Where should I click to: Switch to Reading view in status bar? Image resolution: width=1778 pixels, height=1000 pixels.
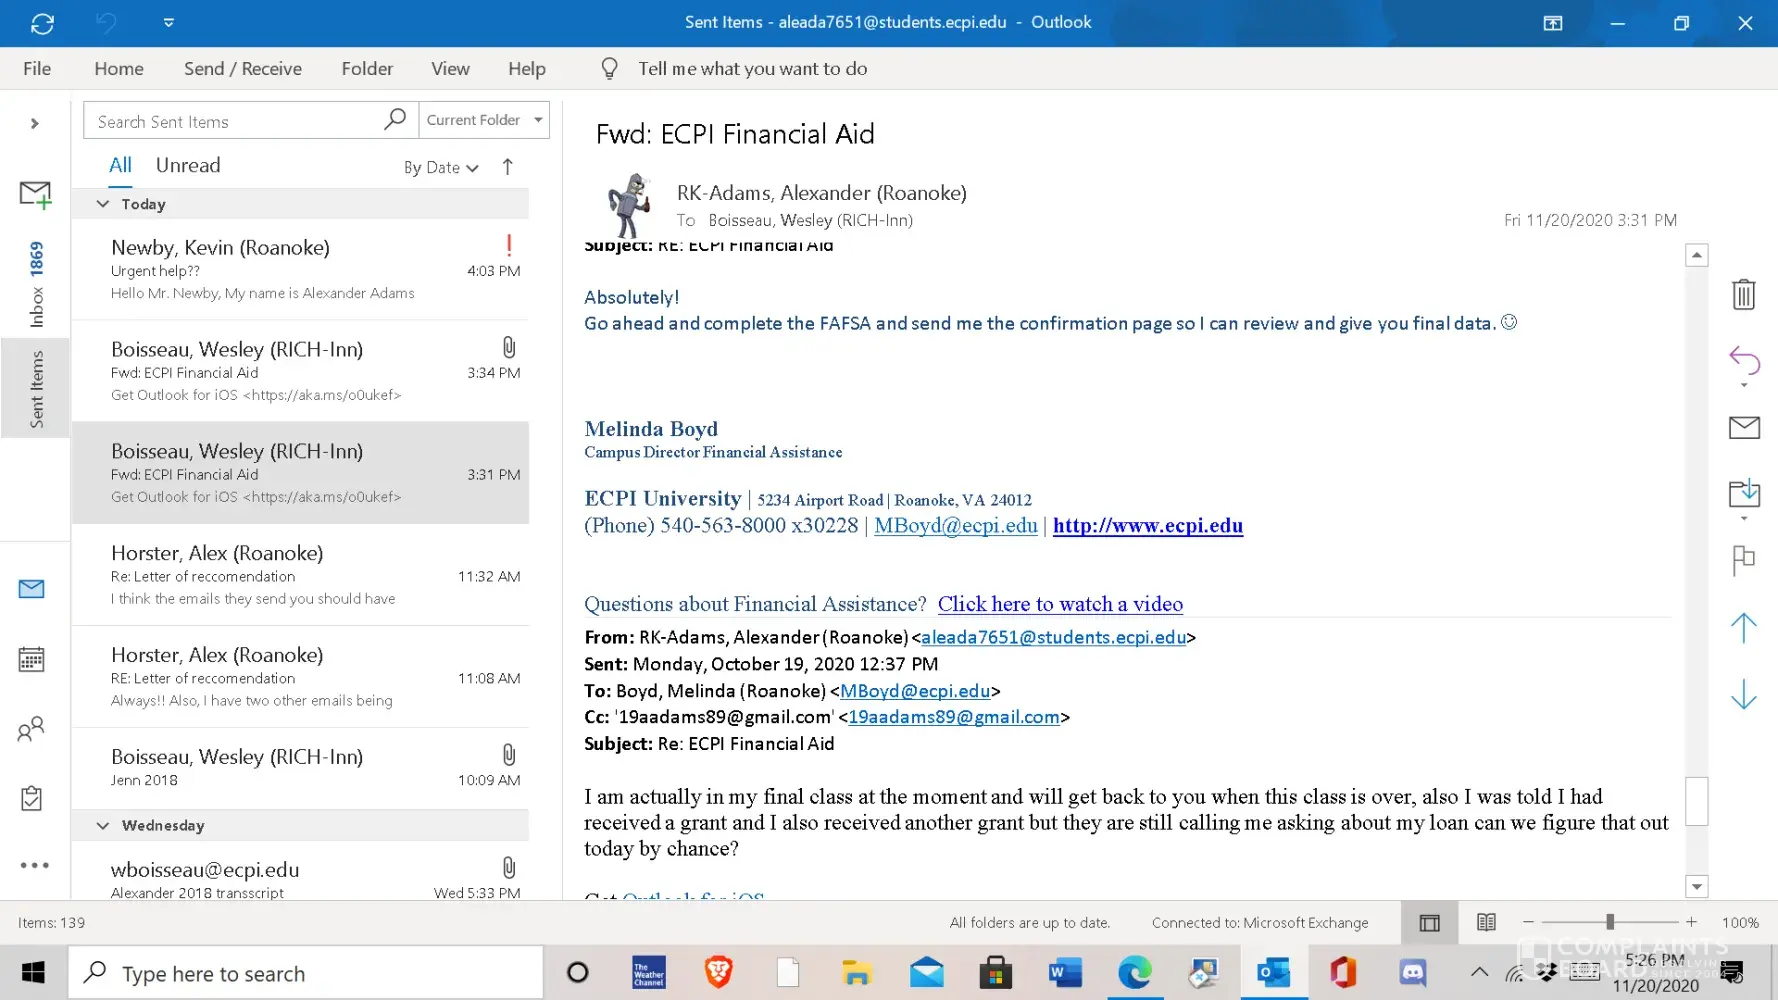pyautogui.click(x=1486, y=922)
